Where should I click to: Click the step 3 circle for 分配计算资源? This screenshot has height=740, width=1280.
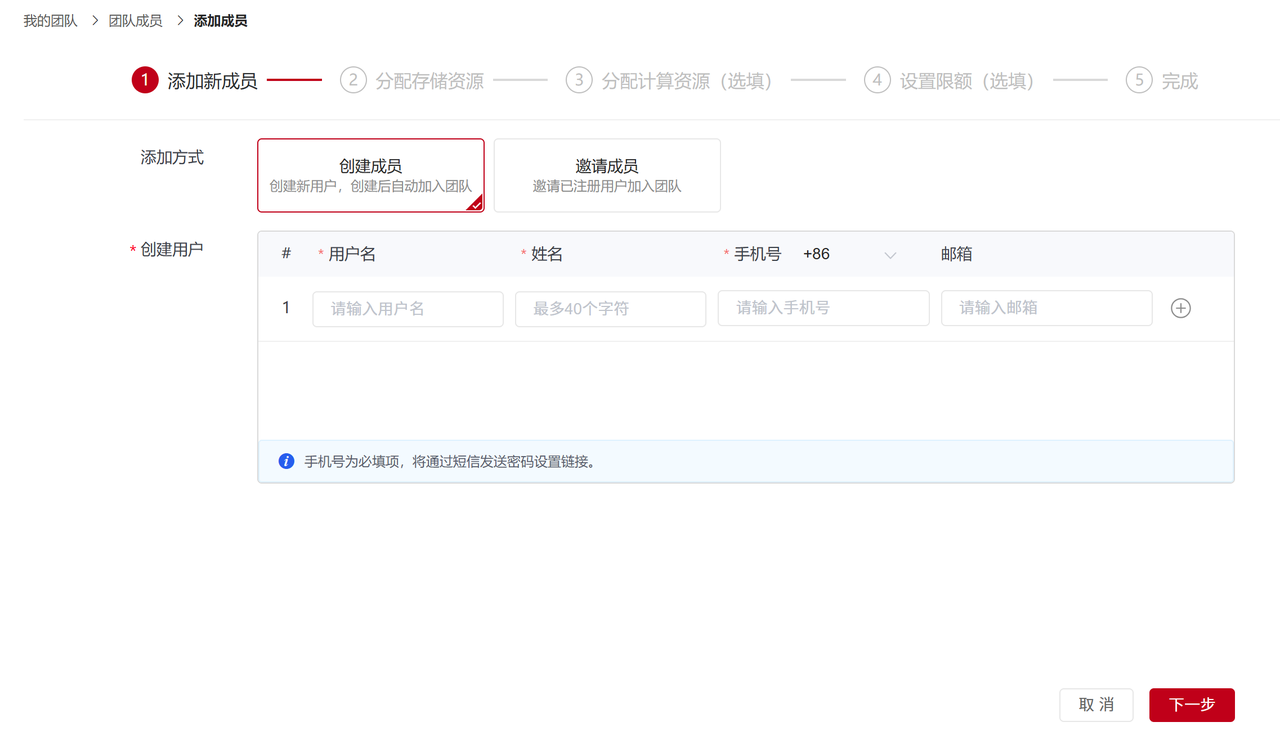click(579, 81)
